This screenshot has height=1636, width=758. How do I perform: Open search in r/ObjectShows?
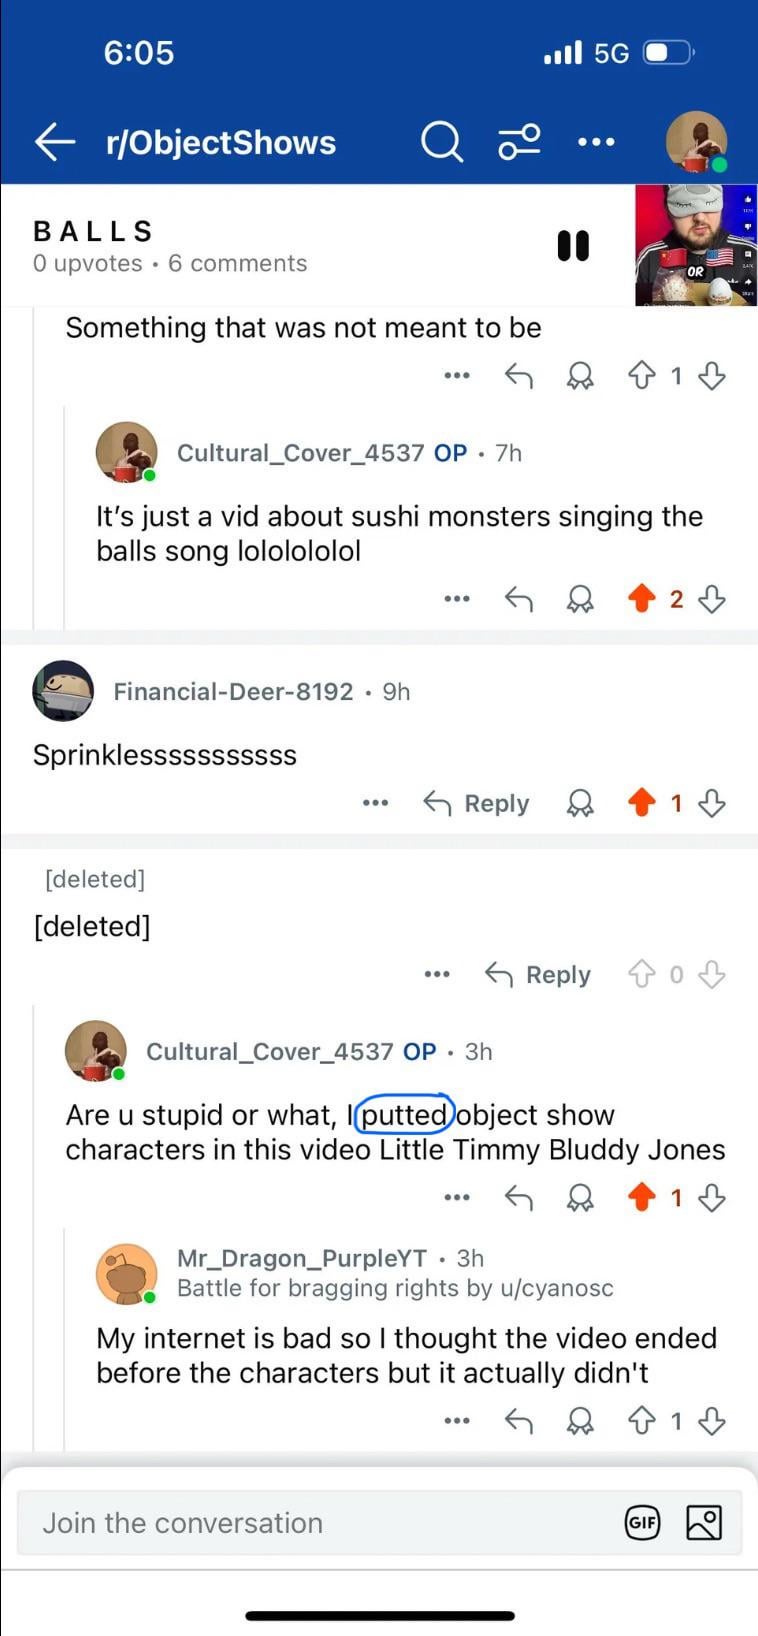click(x=441, y=142)
